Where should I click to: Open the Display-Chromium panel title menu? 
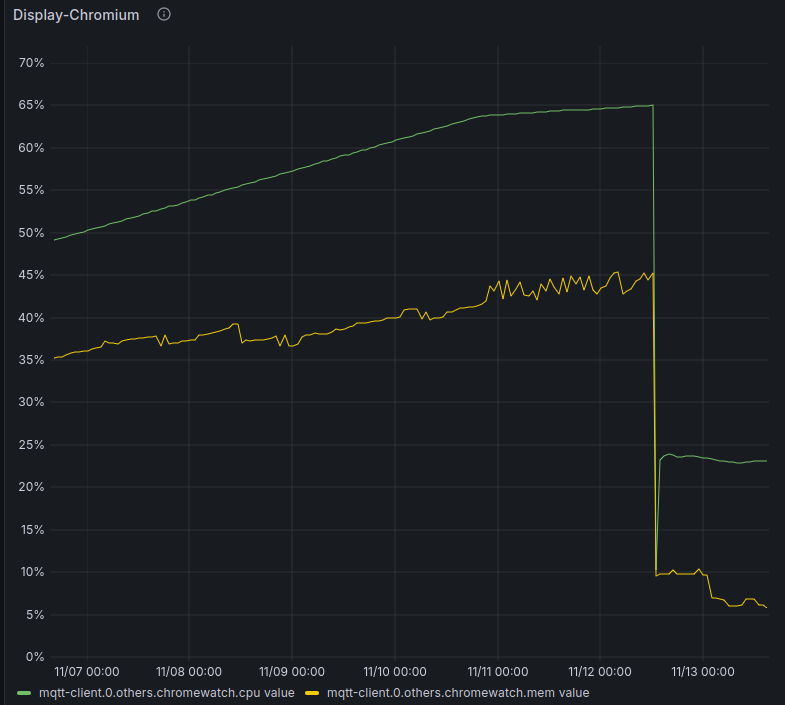pyautogui.click(x=76, y=15)
